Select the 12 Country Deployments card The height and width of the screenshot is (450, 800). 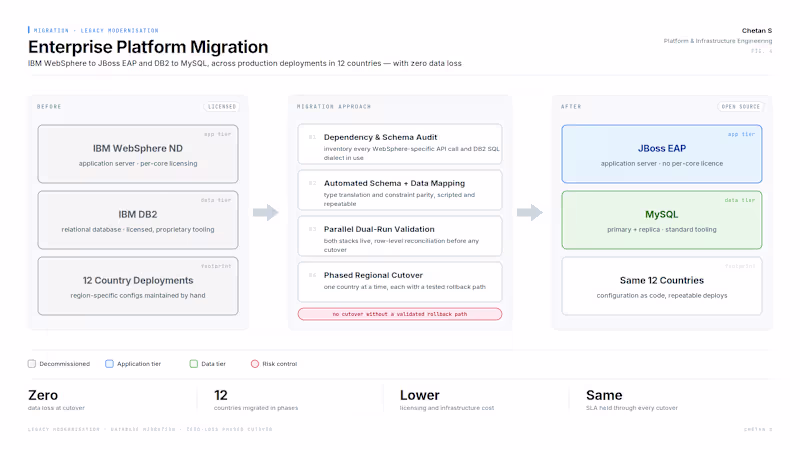(x=138, y=286)
